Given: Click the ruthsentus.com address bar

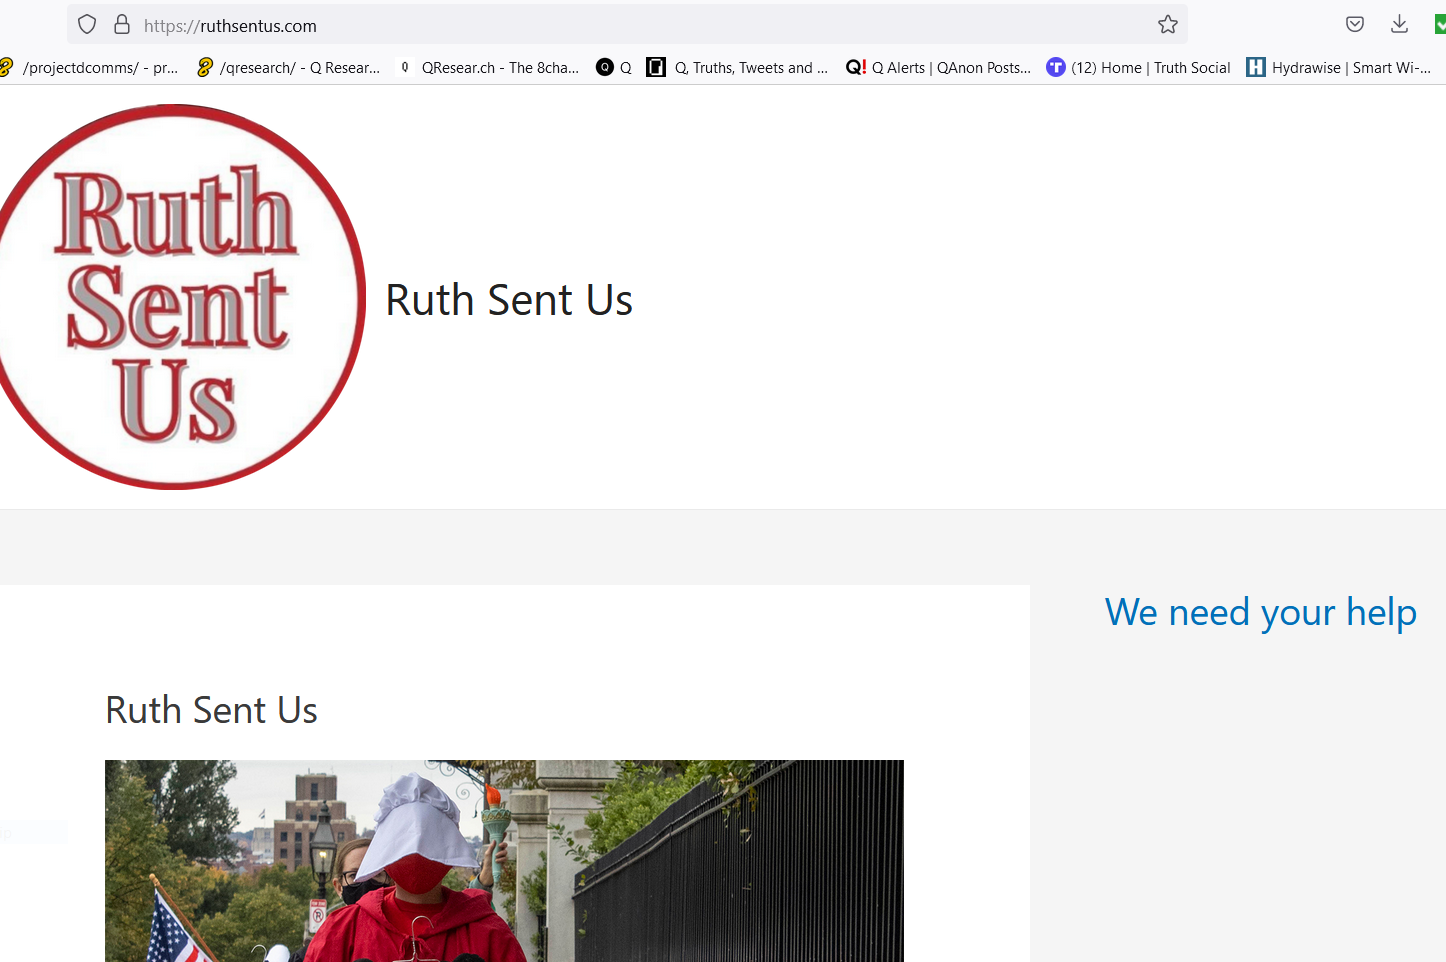Looking at the screenshot, I should [x=640, y=25].
